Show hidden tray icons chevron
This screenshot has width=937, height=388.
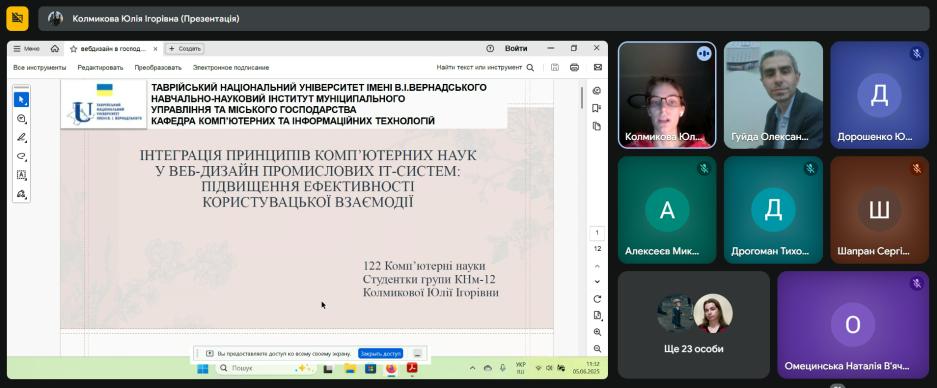pos(473,368)
